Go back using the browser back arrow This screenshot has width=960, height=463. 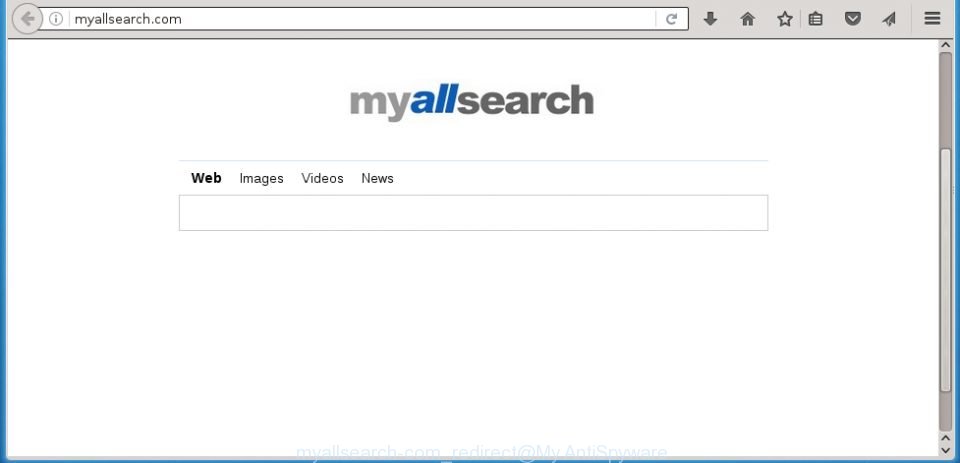click(26, 19)
